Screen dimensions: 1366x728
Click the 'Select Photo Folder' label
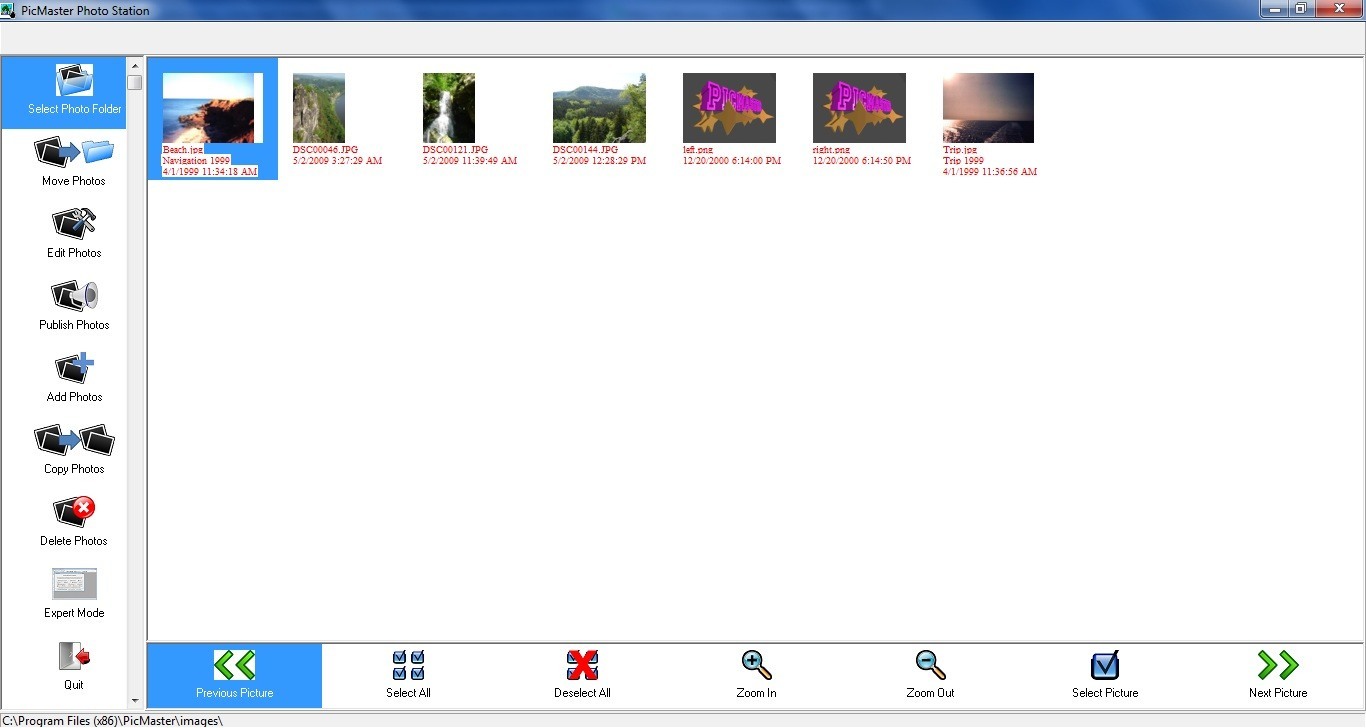(74, 109)
